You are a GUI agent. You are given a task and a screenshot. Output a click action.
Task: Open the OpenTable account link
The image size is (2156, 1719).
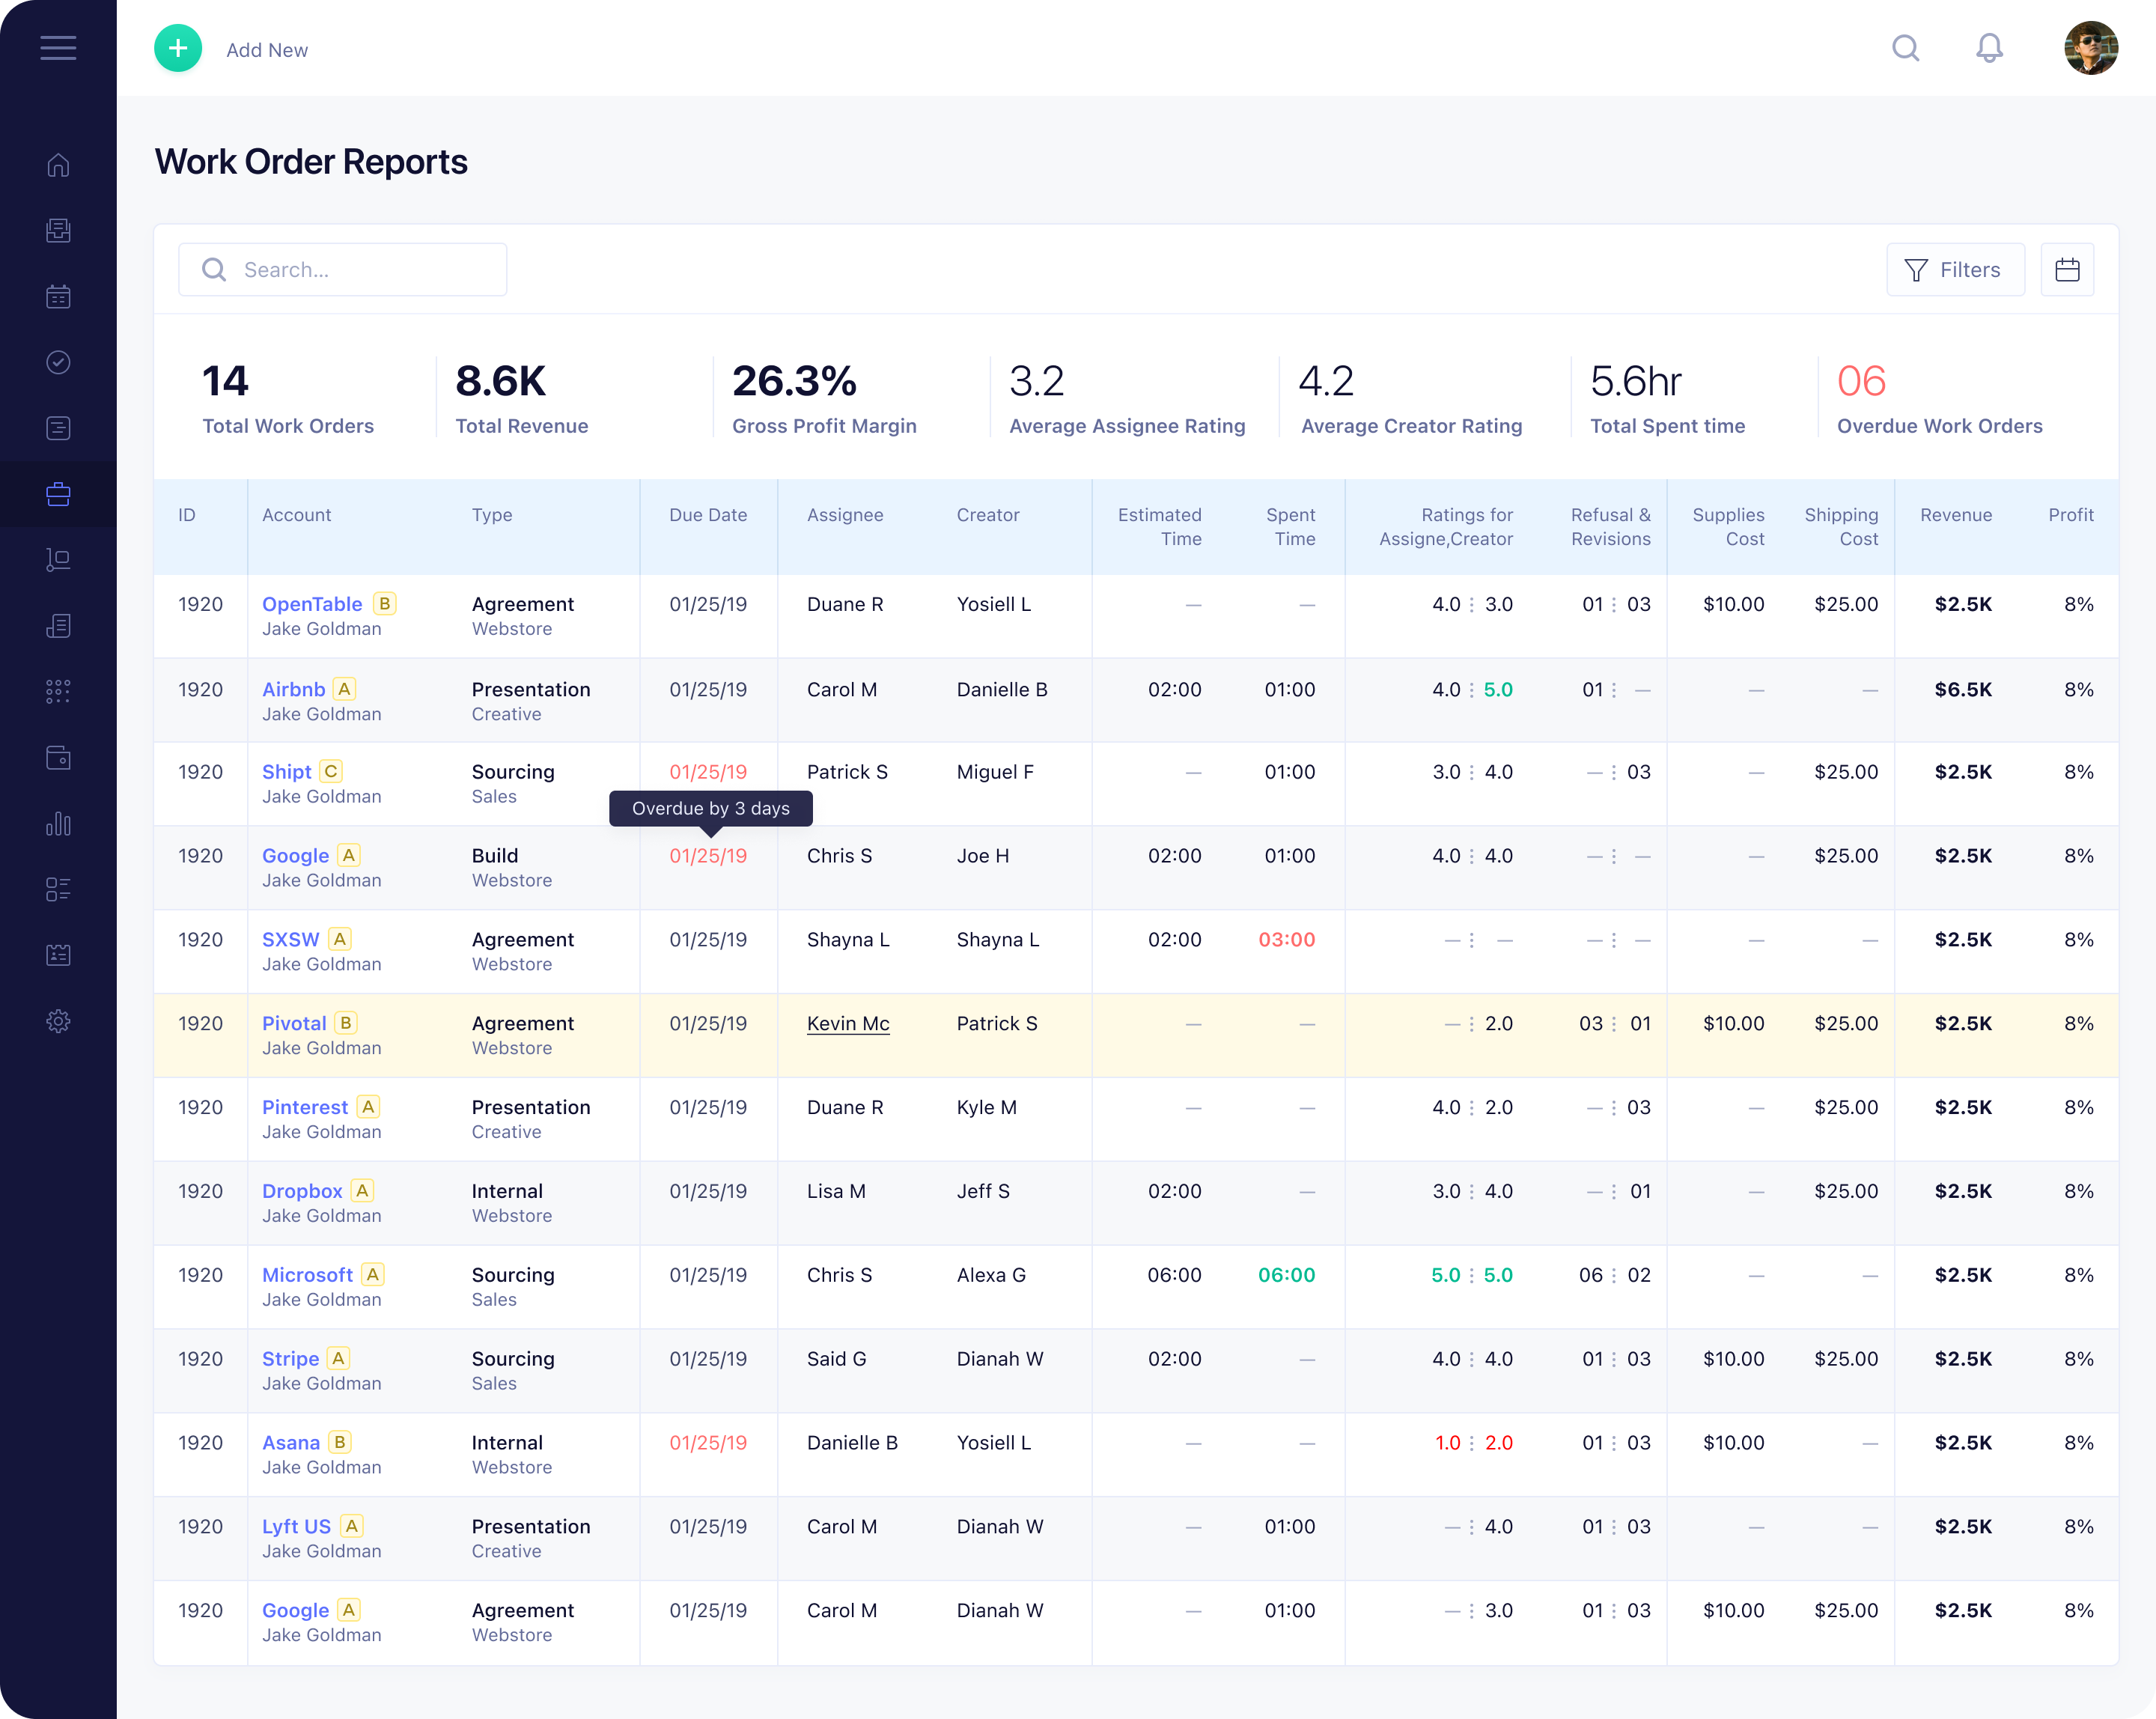point(311,604)
